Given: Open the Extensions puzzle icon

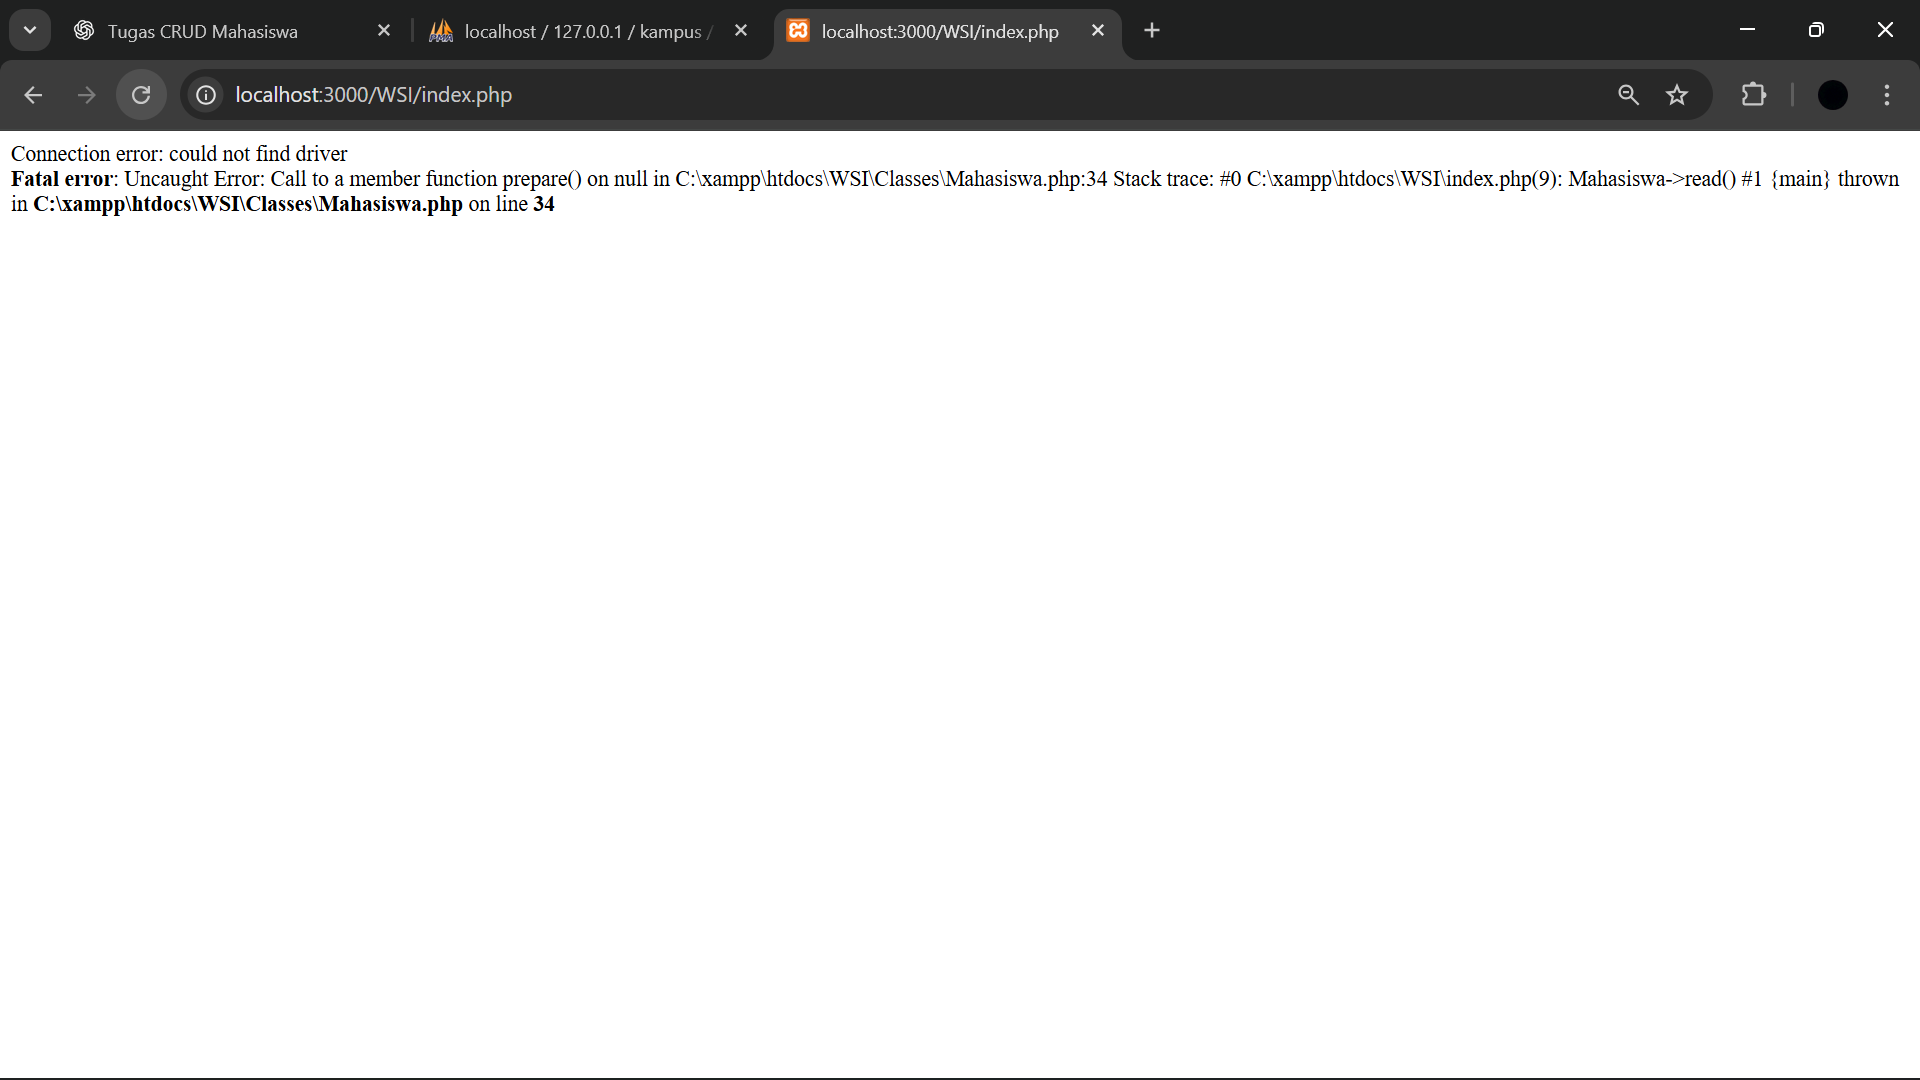Looking at the screenshot, I should tap(1754, 95).
